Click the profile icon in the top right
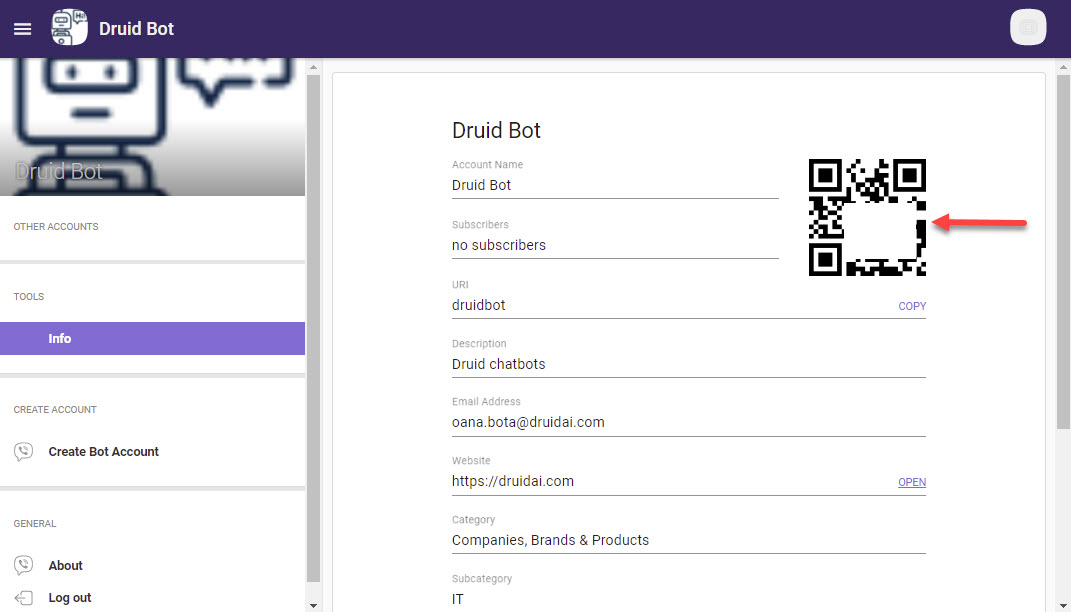1071x612 pixels. [x=1028, y=27]
